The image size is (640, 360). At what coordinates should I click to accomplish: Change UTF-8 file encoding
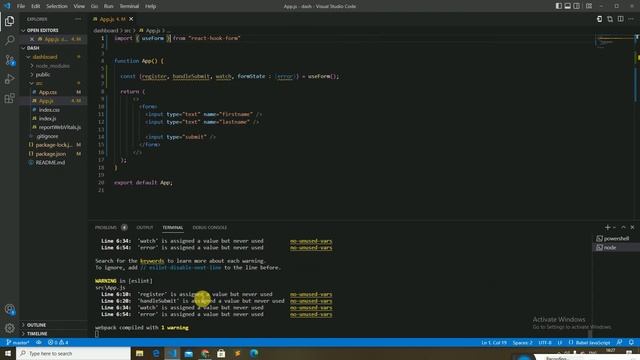[x=545, y=342]
